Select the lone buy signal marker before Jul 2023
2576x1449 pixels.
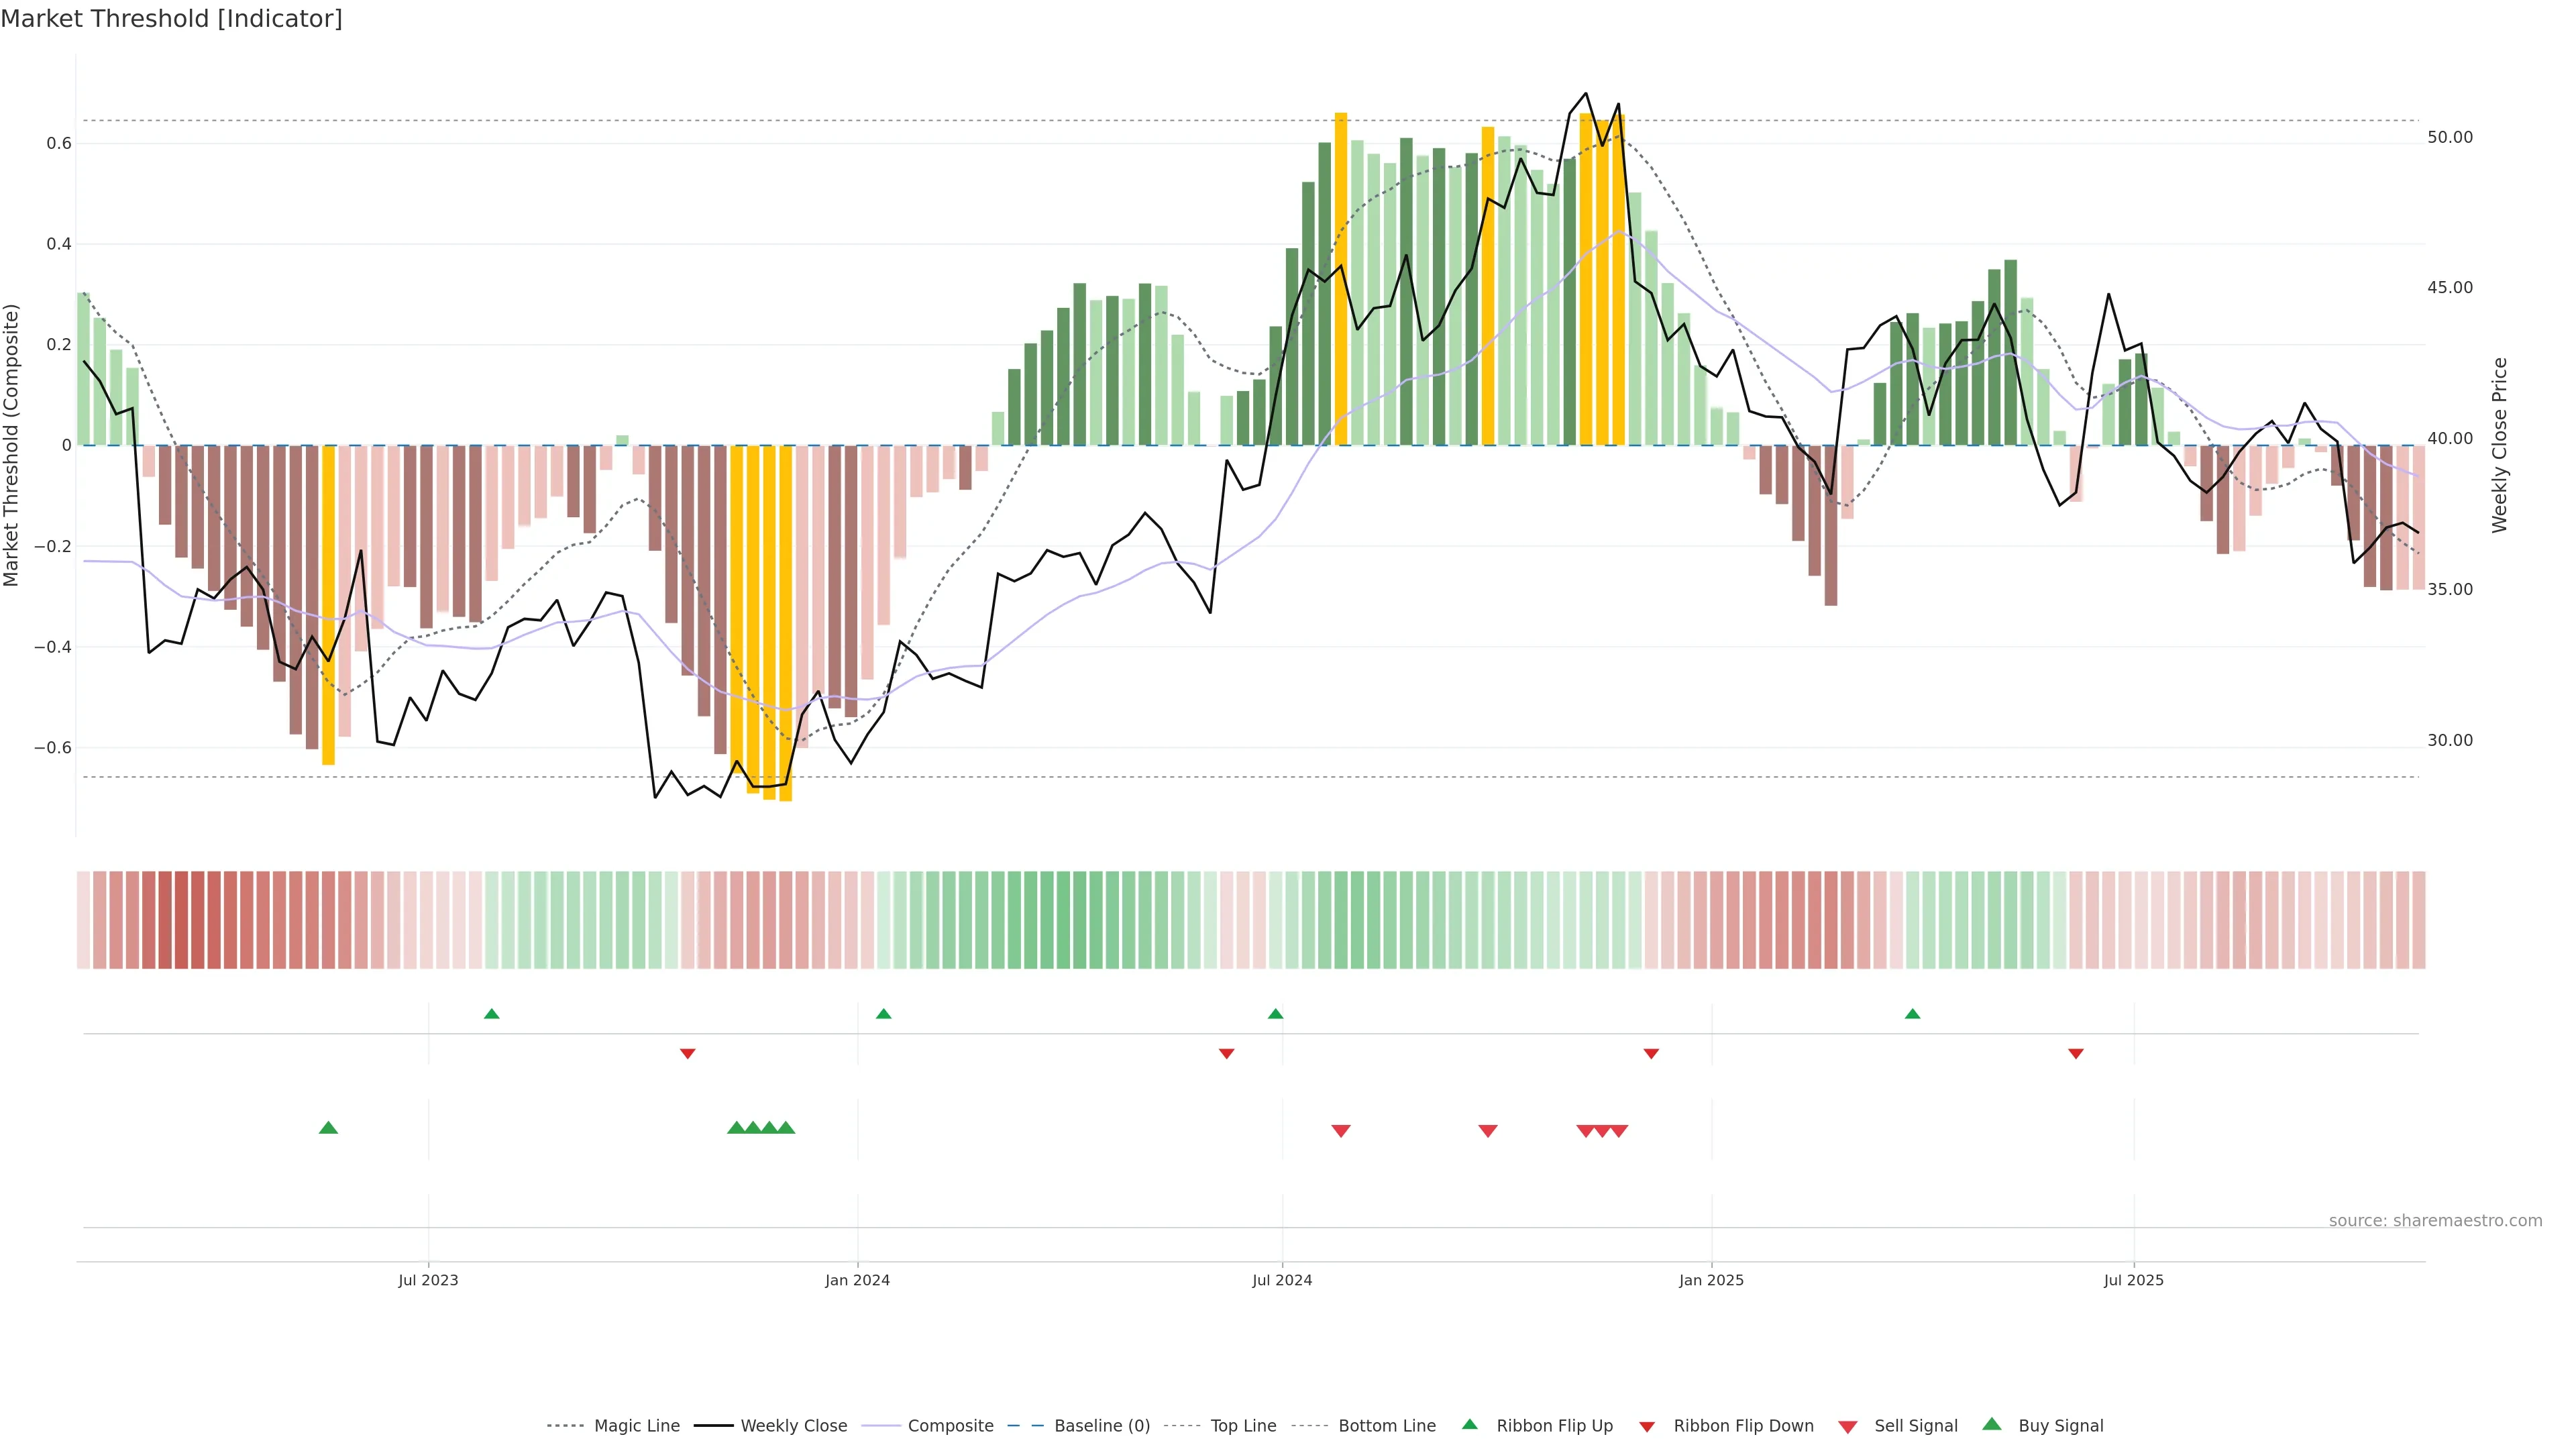pyautogui.click(x=328, y=1128)
